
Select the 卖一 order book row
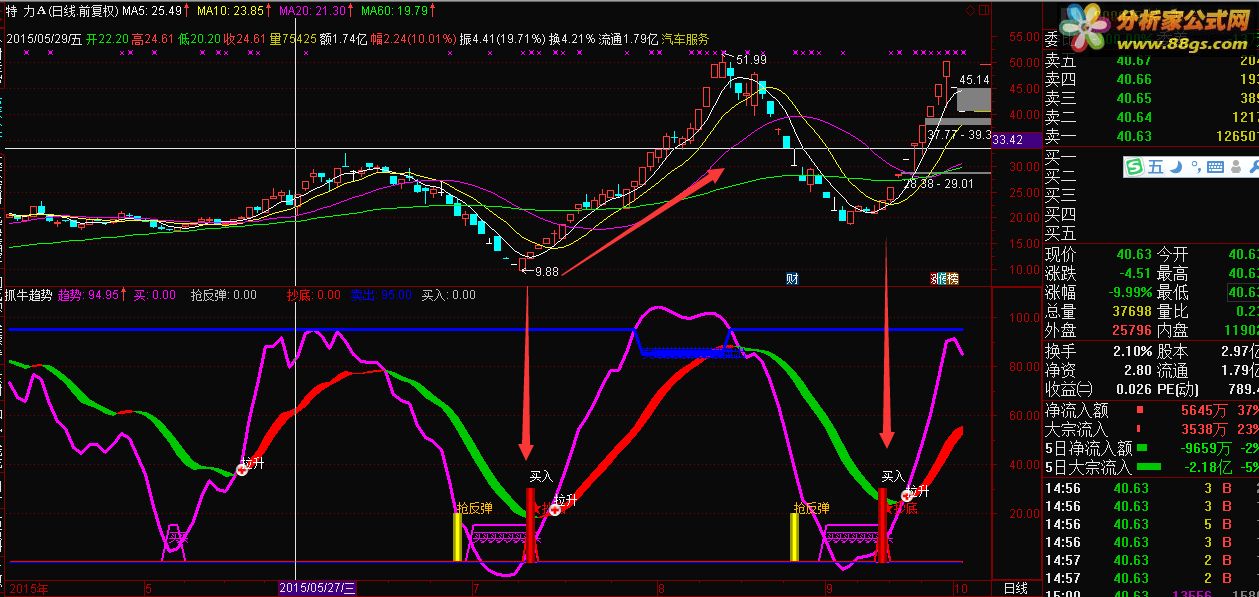(x=1151, y=136)
